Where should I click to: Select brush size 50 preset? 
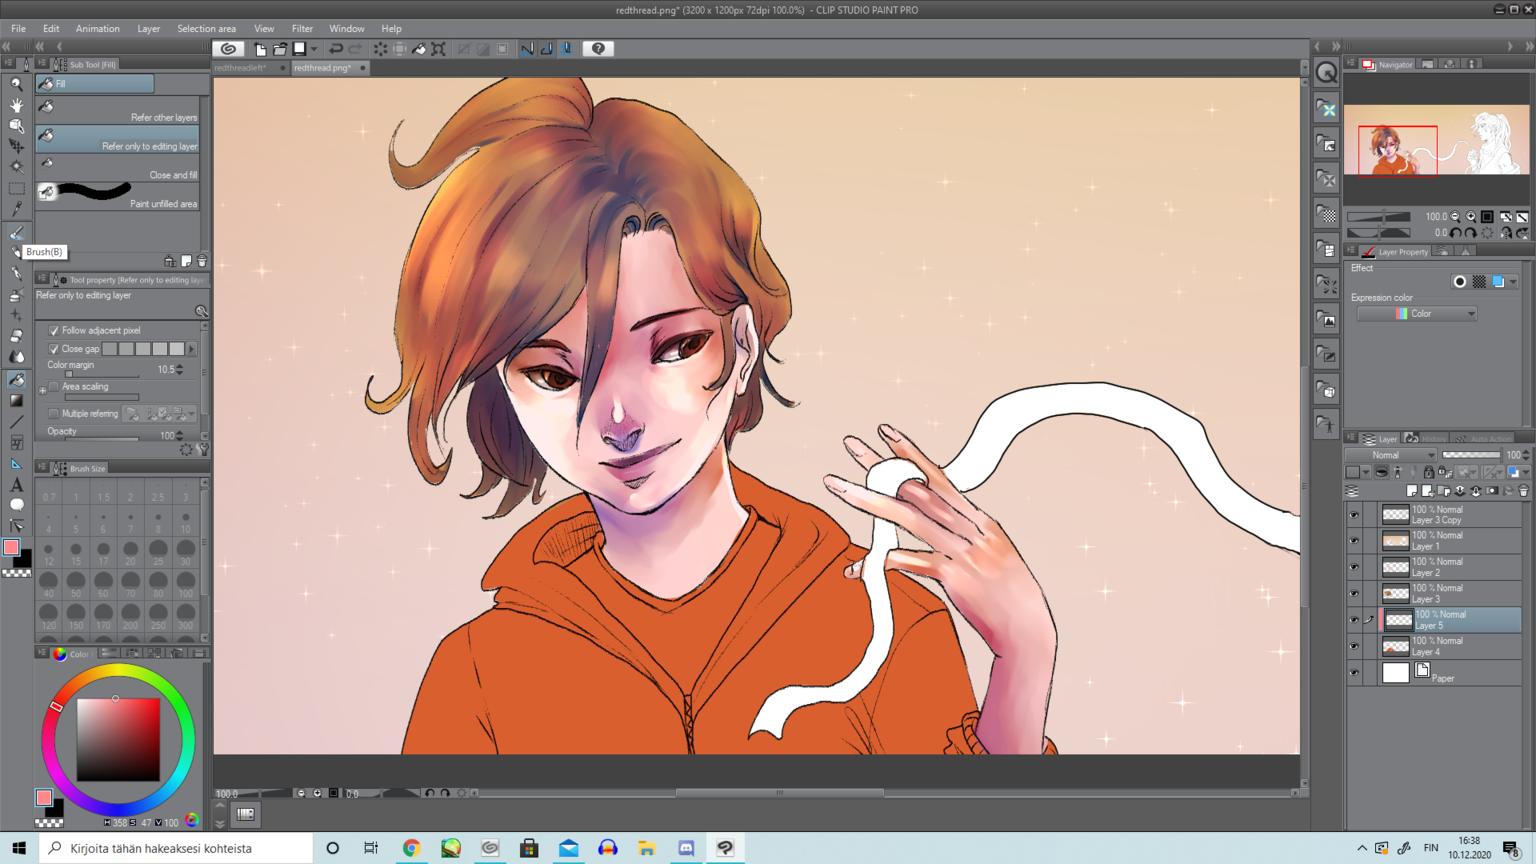76,582
